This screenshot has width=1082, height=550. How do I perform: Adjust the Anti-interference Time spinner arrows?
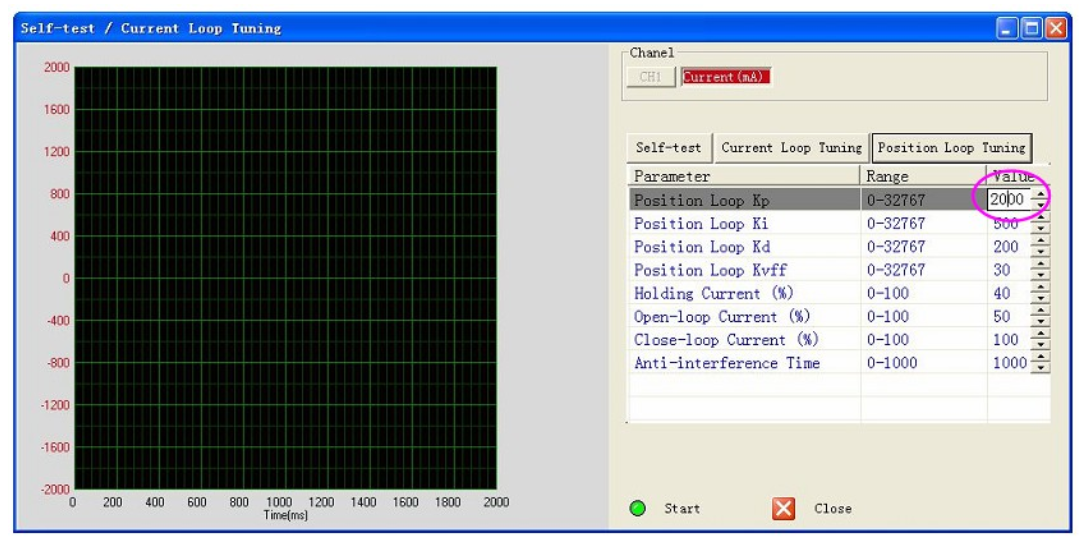pos(1040,362)
